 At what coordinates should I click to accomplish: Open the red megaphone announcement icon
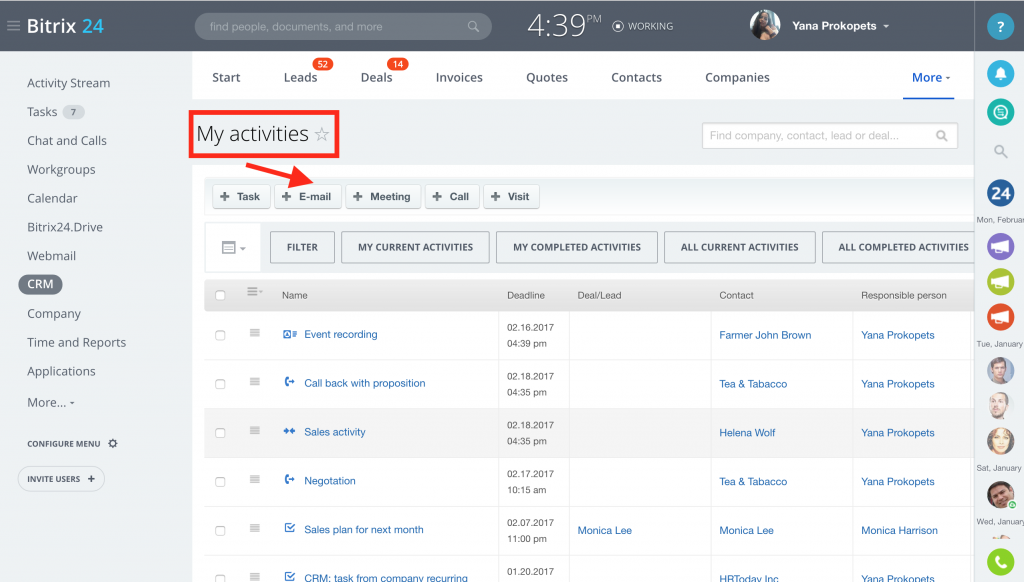[1000, 317]
